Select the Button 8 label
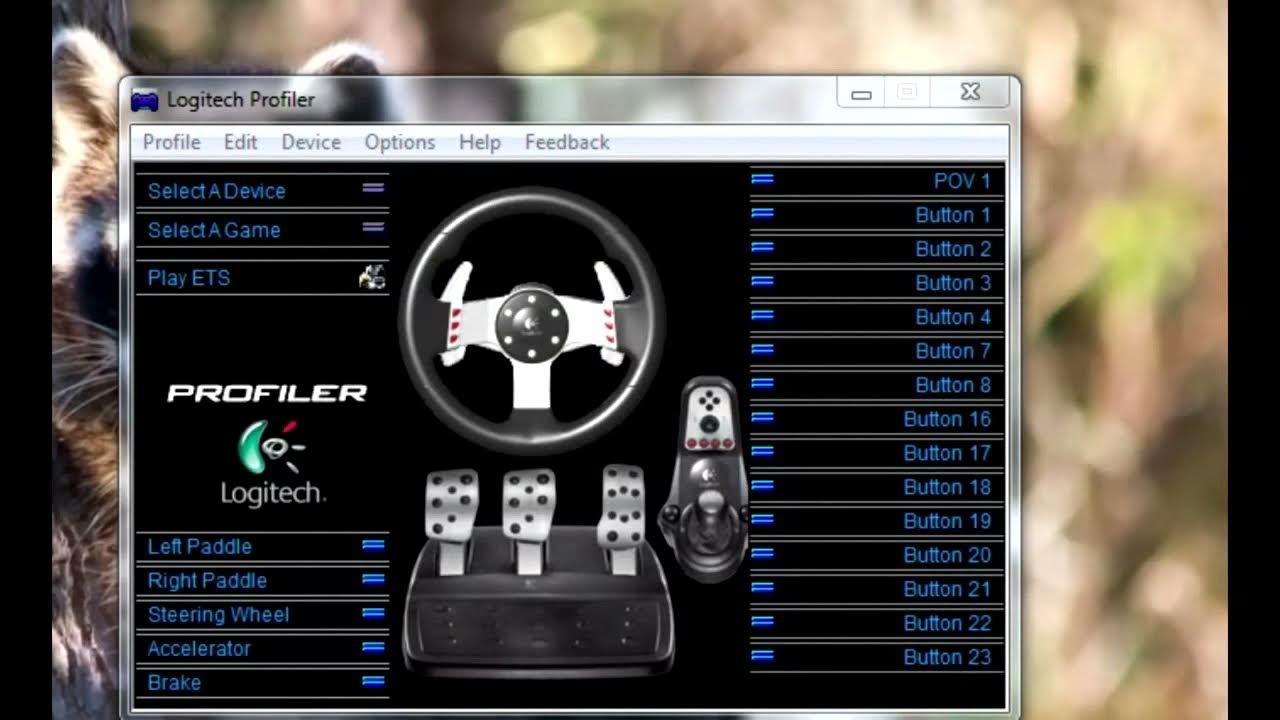This screenshot has height=720, width=1280. pos(953,385)
